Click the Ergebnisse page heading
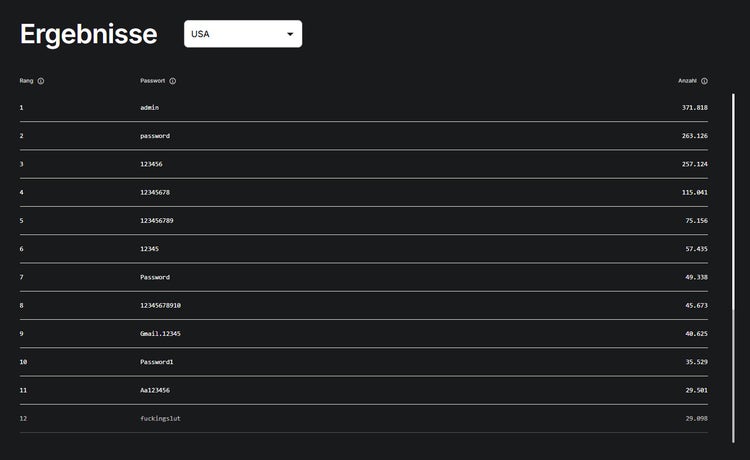The height and width of the screenshot is (460, 750). 89,34
